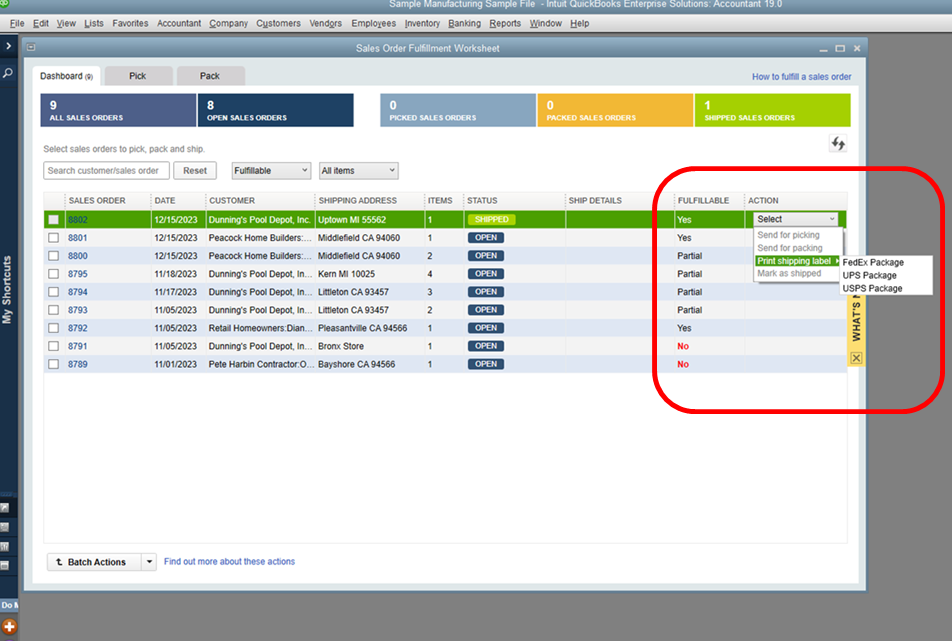The width and height of the screenshot is (952, 641).
Task: Open the Inventory menu
Action: [422, 23]
